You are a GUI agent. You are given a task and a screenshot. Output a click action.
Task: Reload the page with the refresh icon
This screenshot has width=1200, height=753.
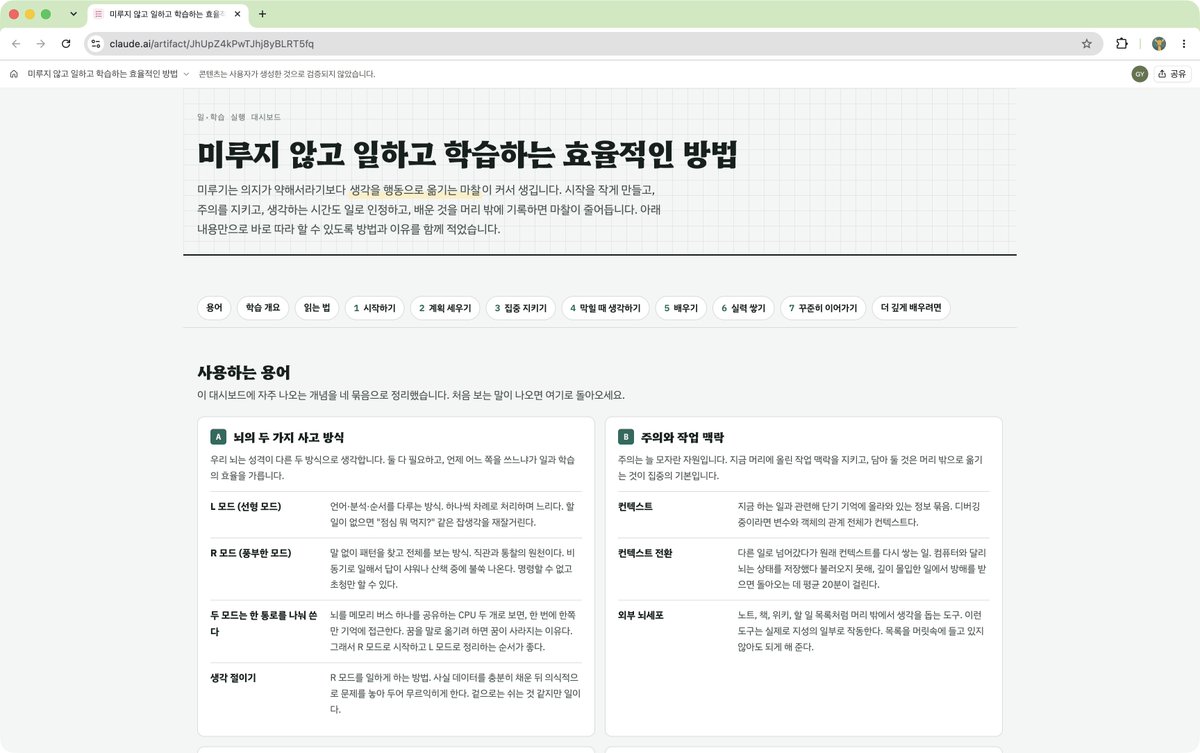pyautogui.click(x=66, y=44)
